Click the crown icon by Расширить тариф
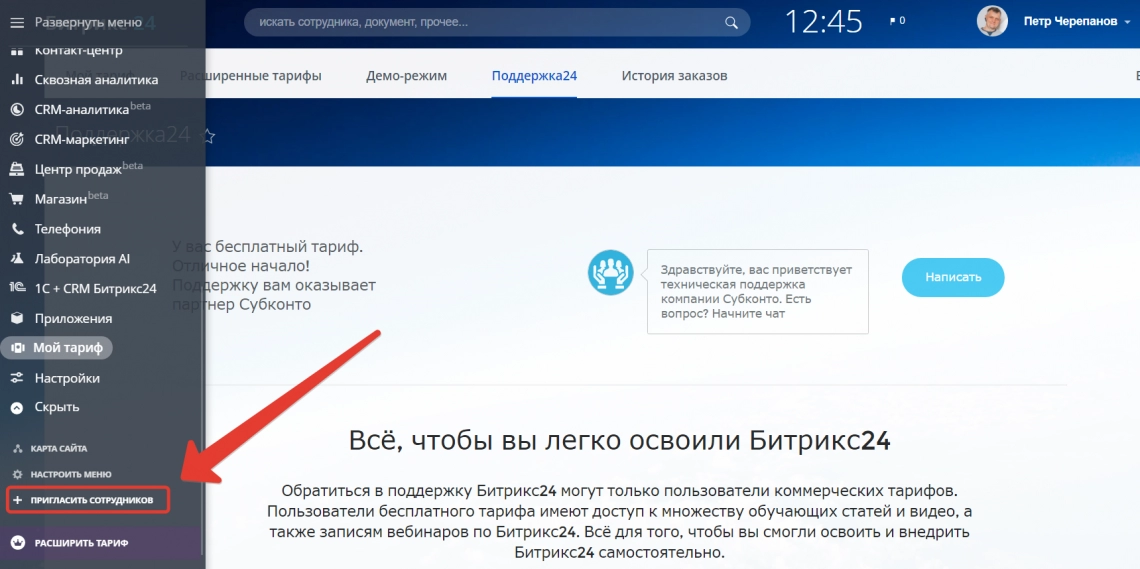Screen dimensions: 1140x569 pos(18,542)
